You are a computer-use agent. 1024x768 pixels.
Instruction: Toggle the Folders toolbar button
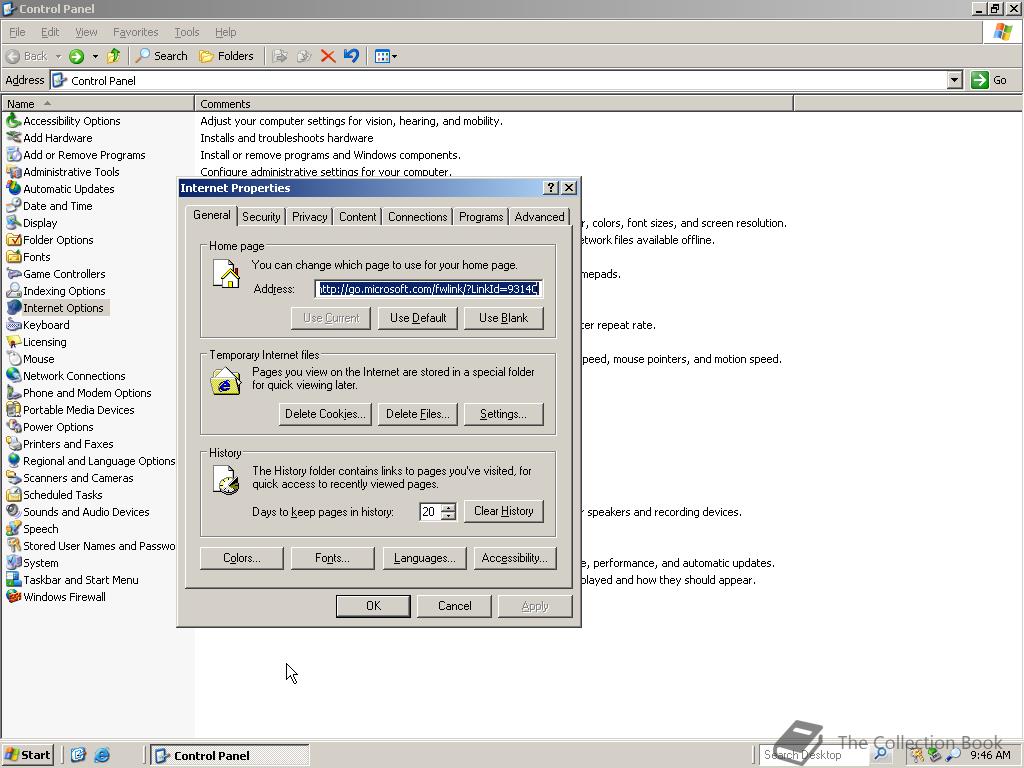(x=226, y=56)
